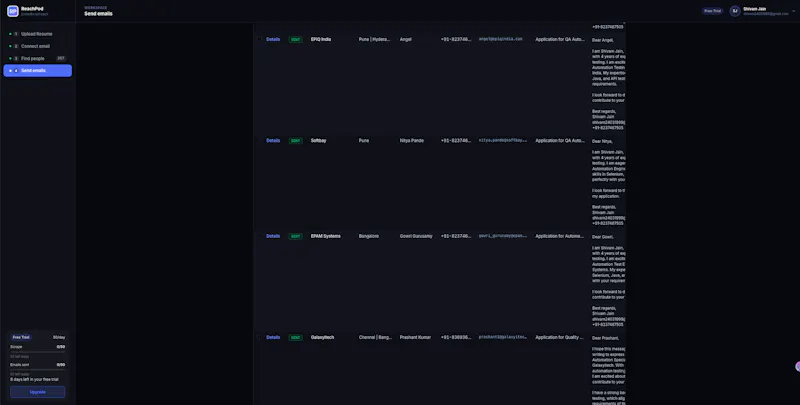Click the Scrape usage progress bar
This screenshot has height=405, width=800.
[x=38, y=352]
